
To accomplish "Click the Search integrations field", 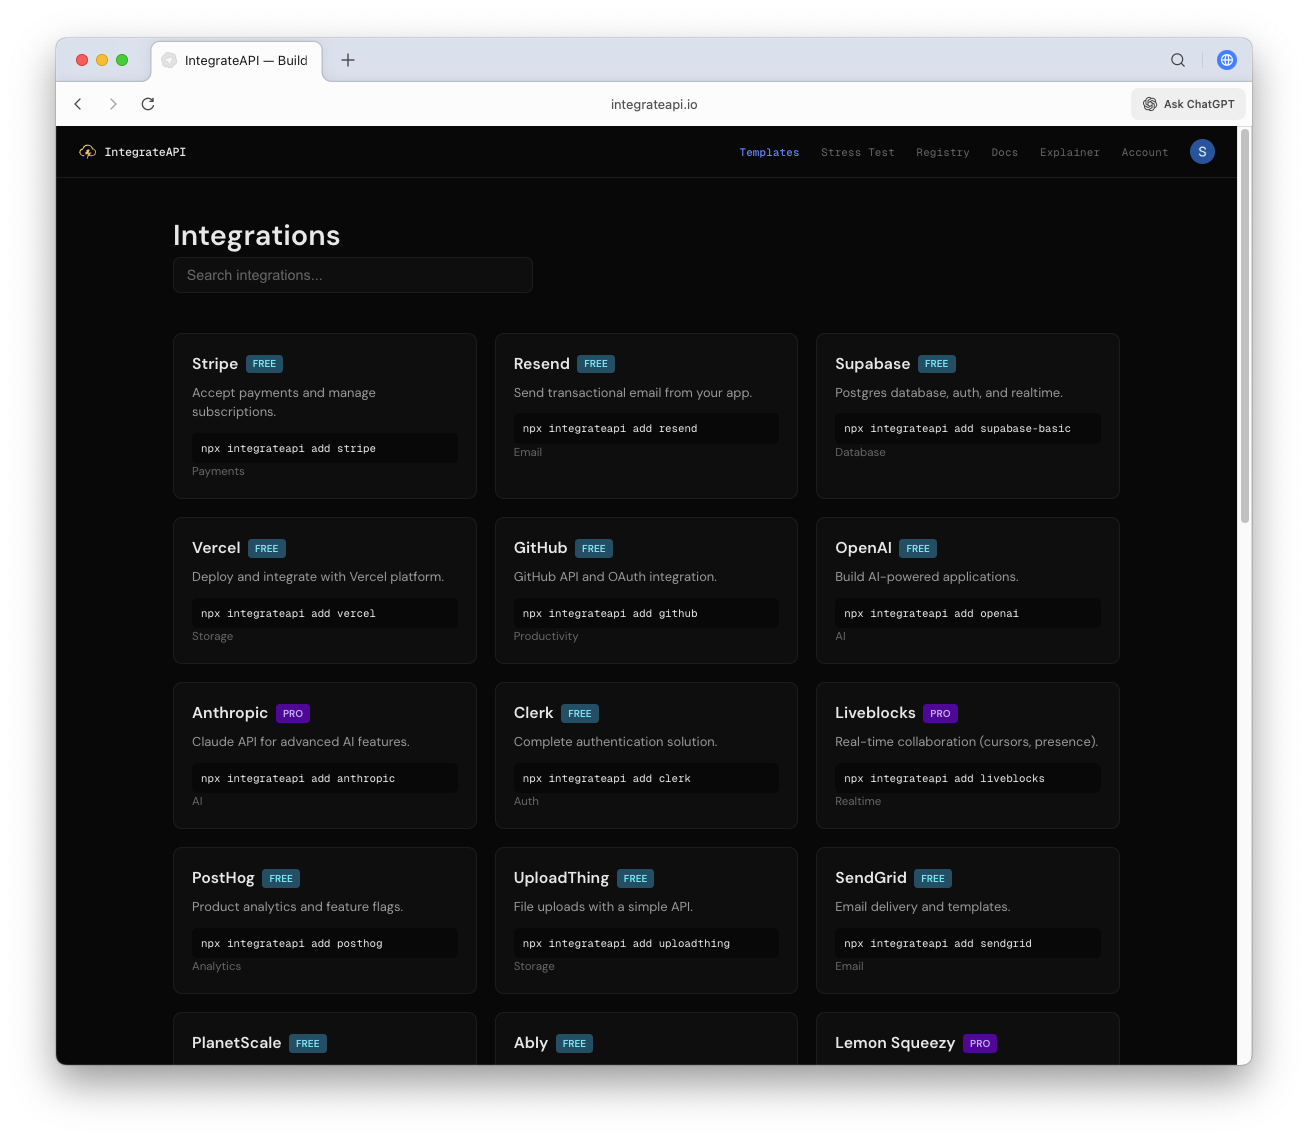I will (x=352, y=275).
